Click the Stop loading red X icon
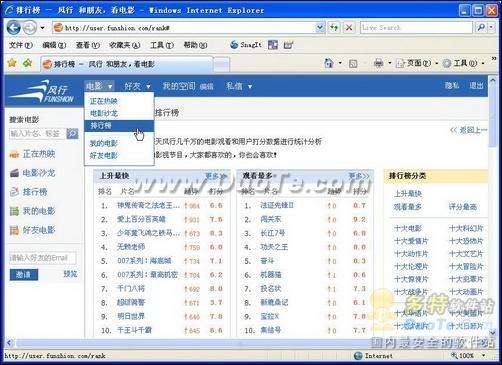The height and width of the screenshot is (365, 502). click(349, 28)
